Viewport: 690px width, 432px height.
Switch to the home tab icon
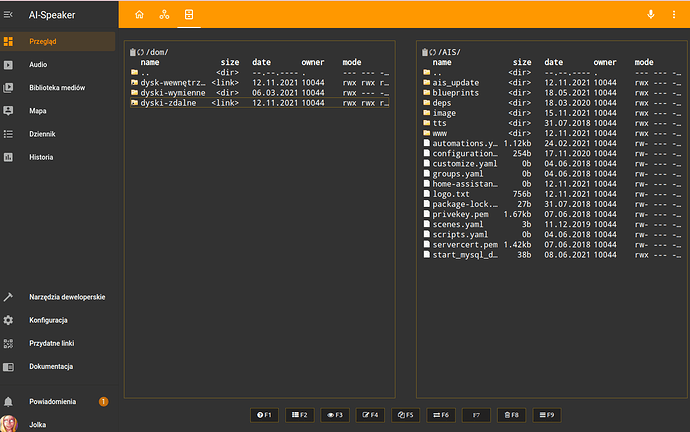tap(139, 15)
